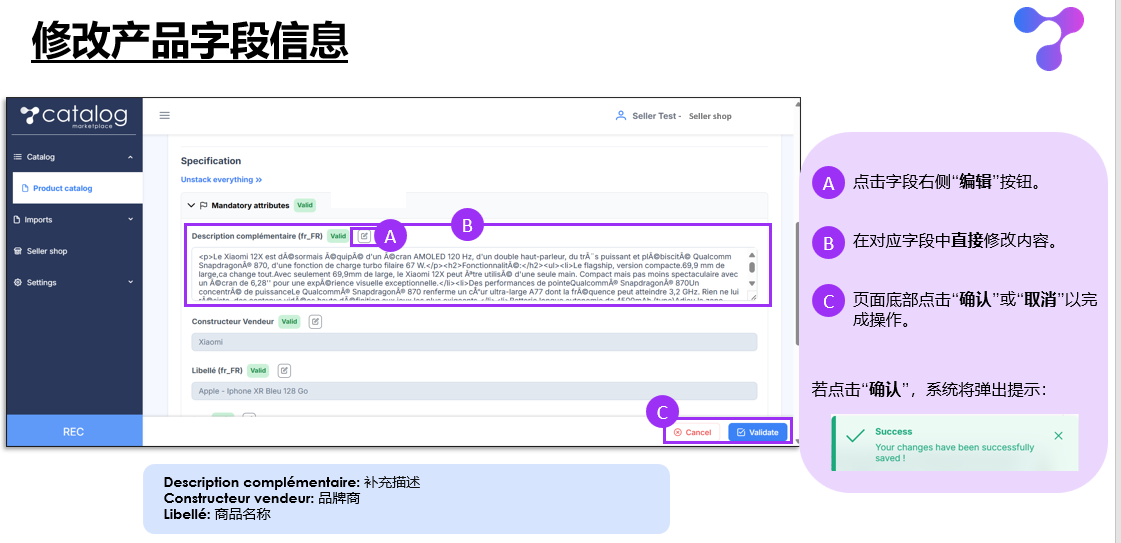This screenshot has height=543, width=1121.
Task: Click edit icon next to Libellé (fr_FR)
Action: [x=284, y=370]
